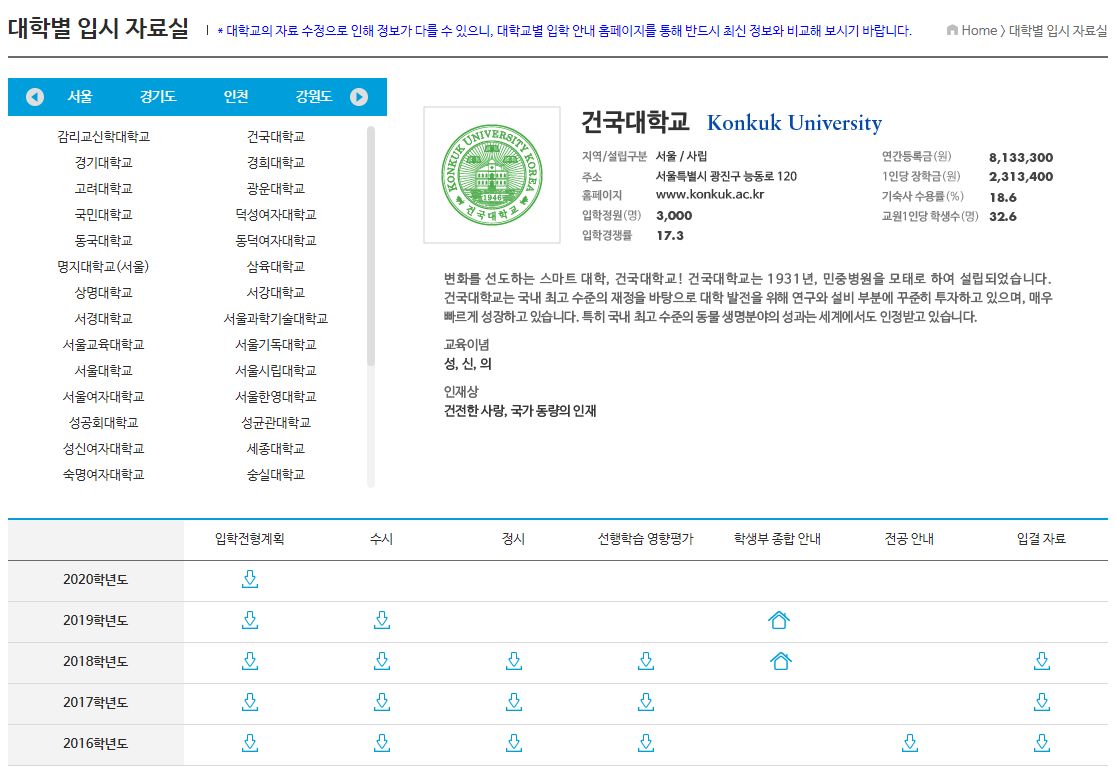
Task: Select the 경기도 region tab
Action: click(x=158, y=97)
